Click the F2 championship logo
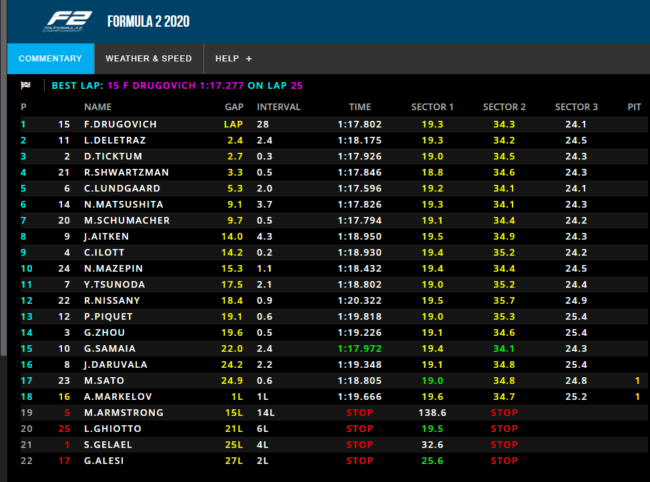This screenshot has height=482, width=650. 67,22
